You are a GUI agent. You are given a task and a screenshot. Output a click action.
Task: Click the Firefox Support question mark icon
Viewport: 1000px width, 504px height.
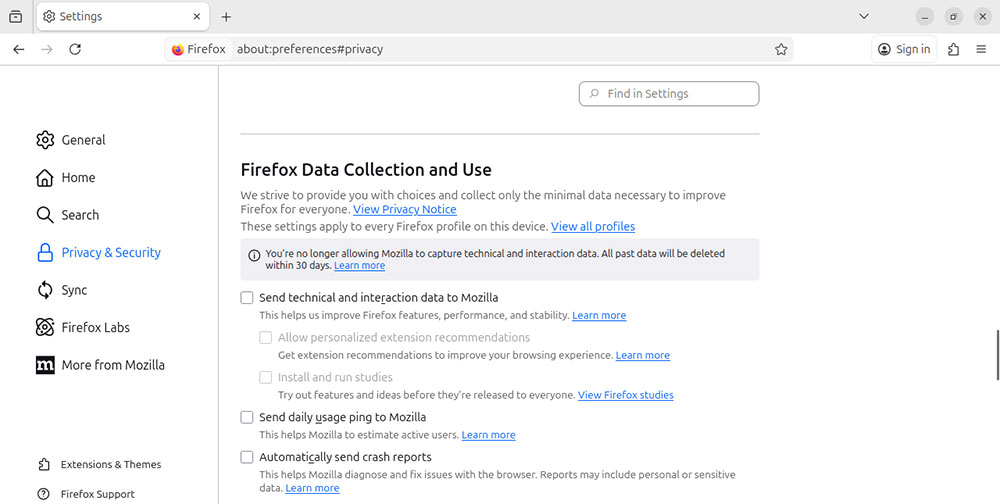(43, 494)
